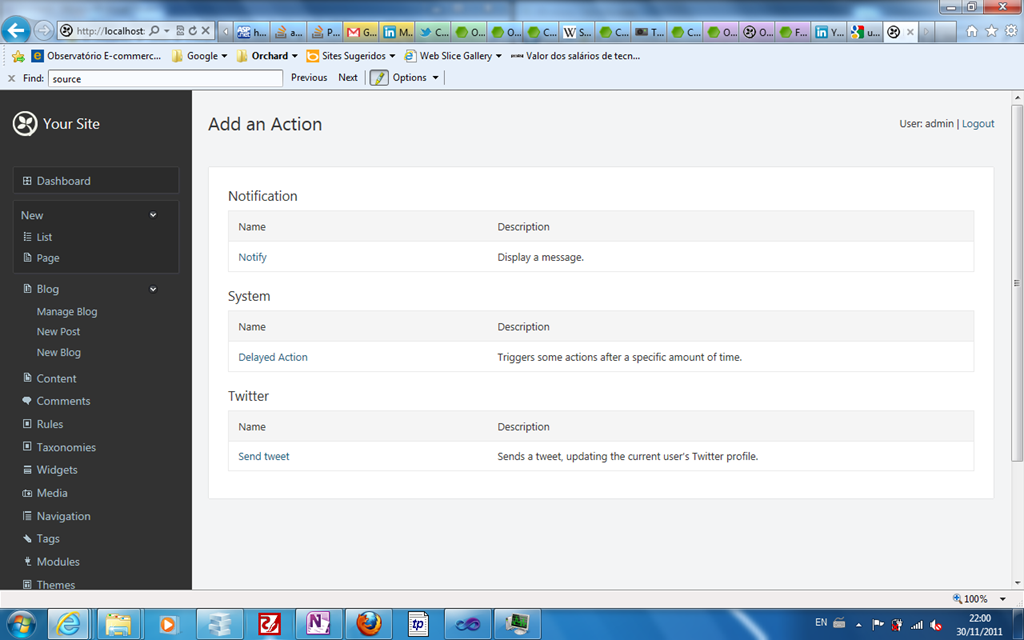Collapse the Blog menu chevron
The height and width of the screenshot is (640, 1024).
[153, 289]
